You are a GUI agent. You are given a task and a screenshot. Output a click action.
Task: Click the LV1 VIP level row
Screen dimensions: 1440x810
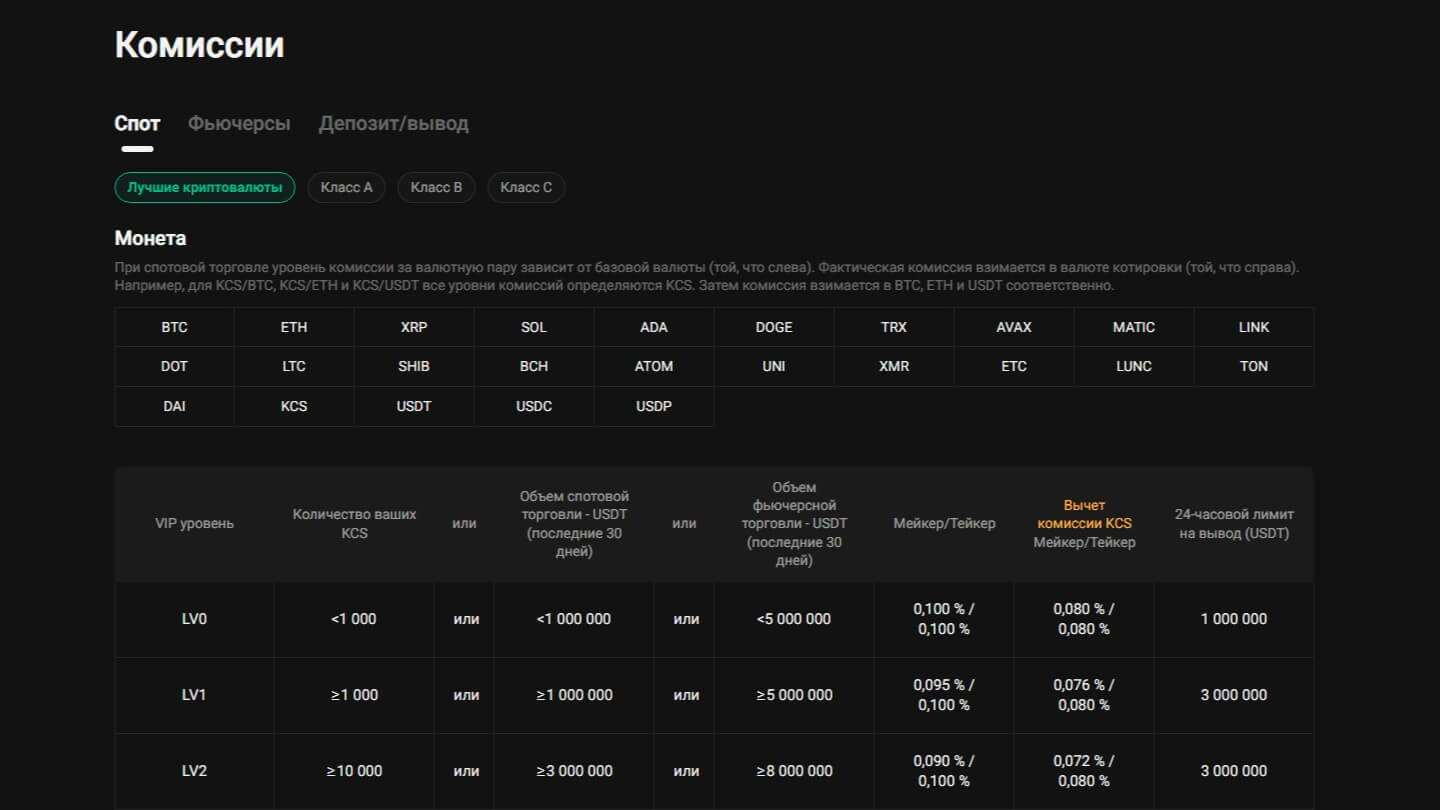(194, 695)
